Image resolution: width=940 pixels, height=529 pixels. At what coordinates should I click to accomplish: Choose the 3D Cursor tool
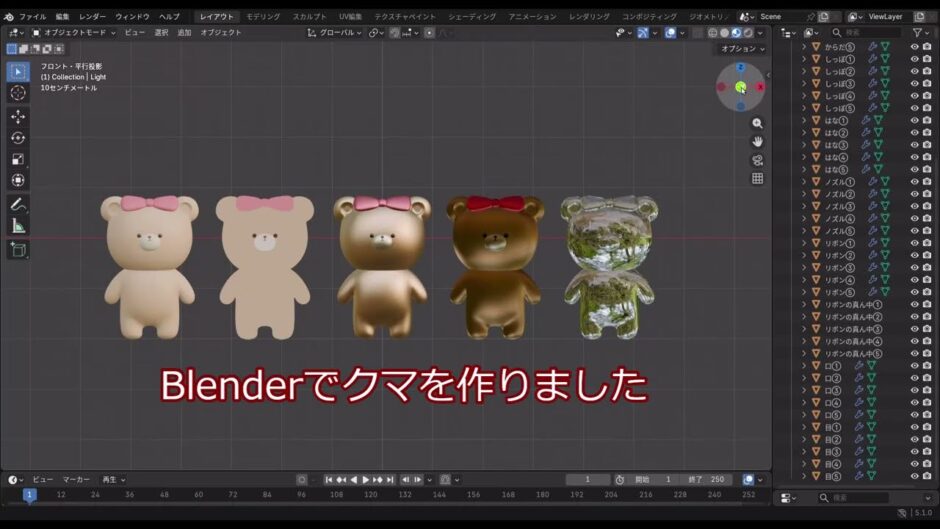point(18,93)
